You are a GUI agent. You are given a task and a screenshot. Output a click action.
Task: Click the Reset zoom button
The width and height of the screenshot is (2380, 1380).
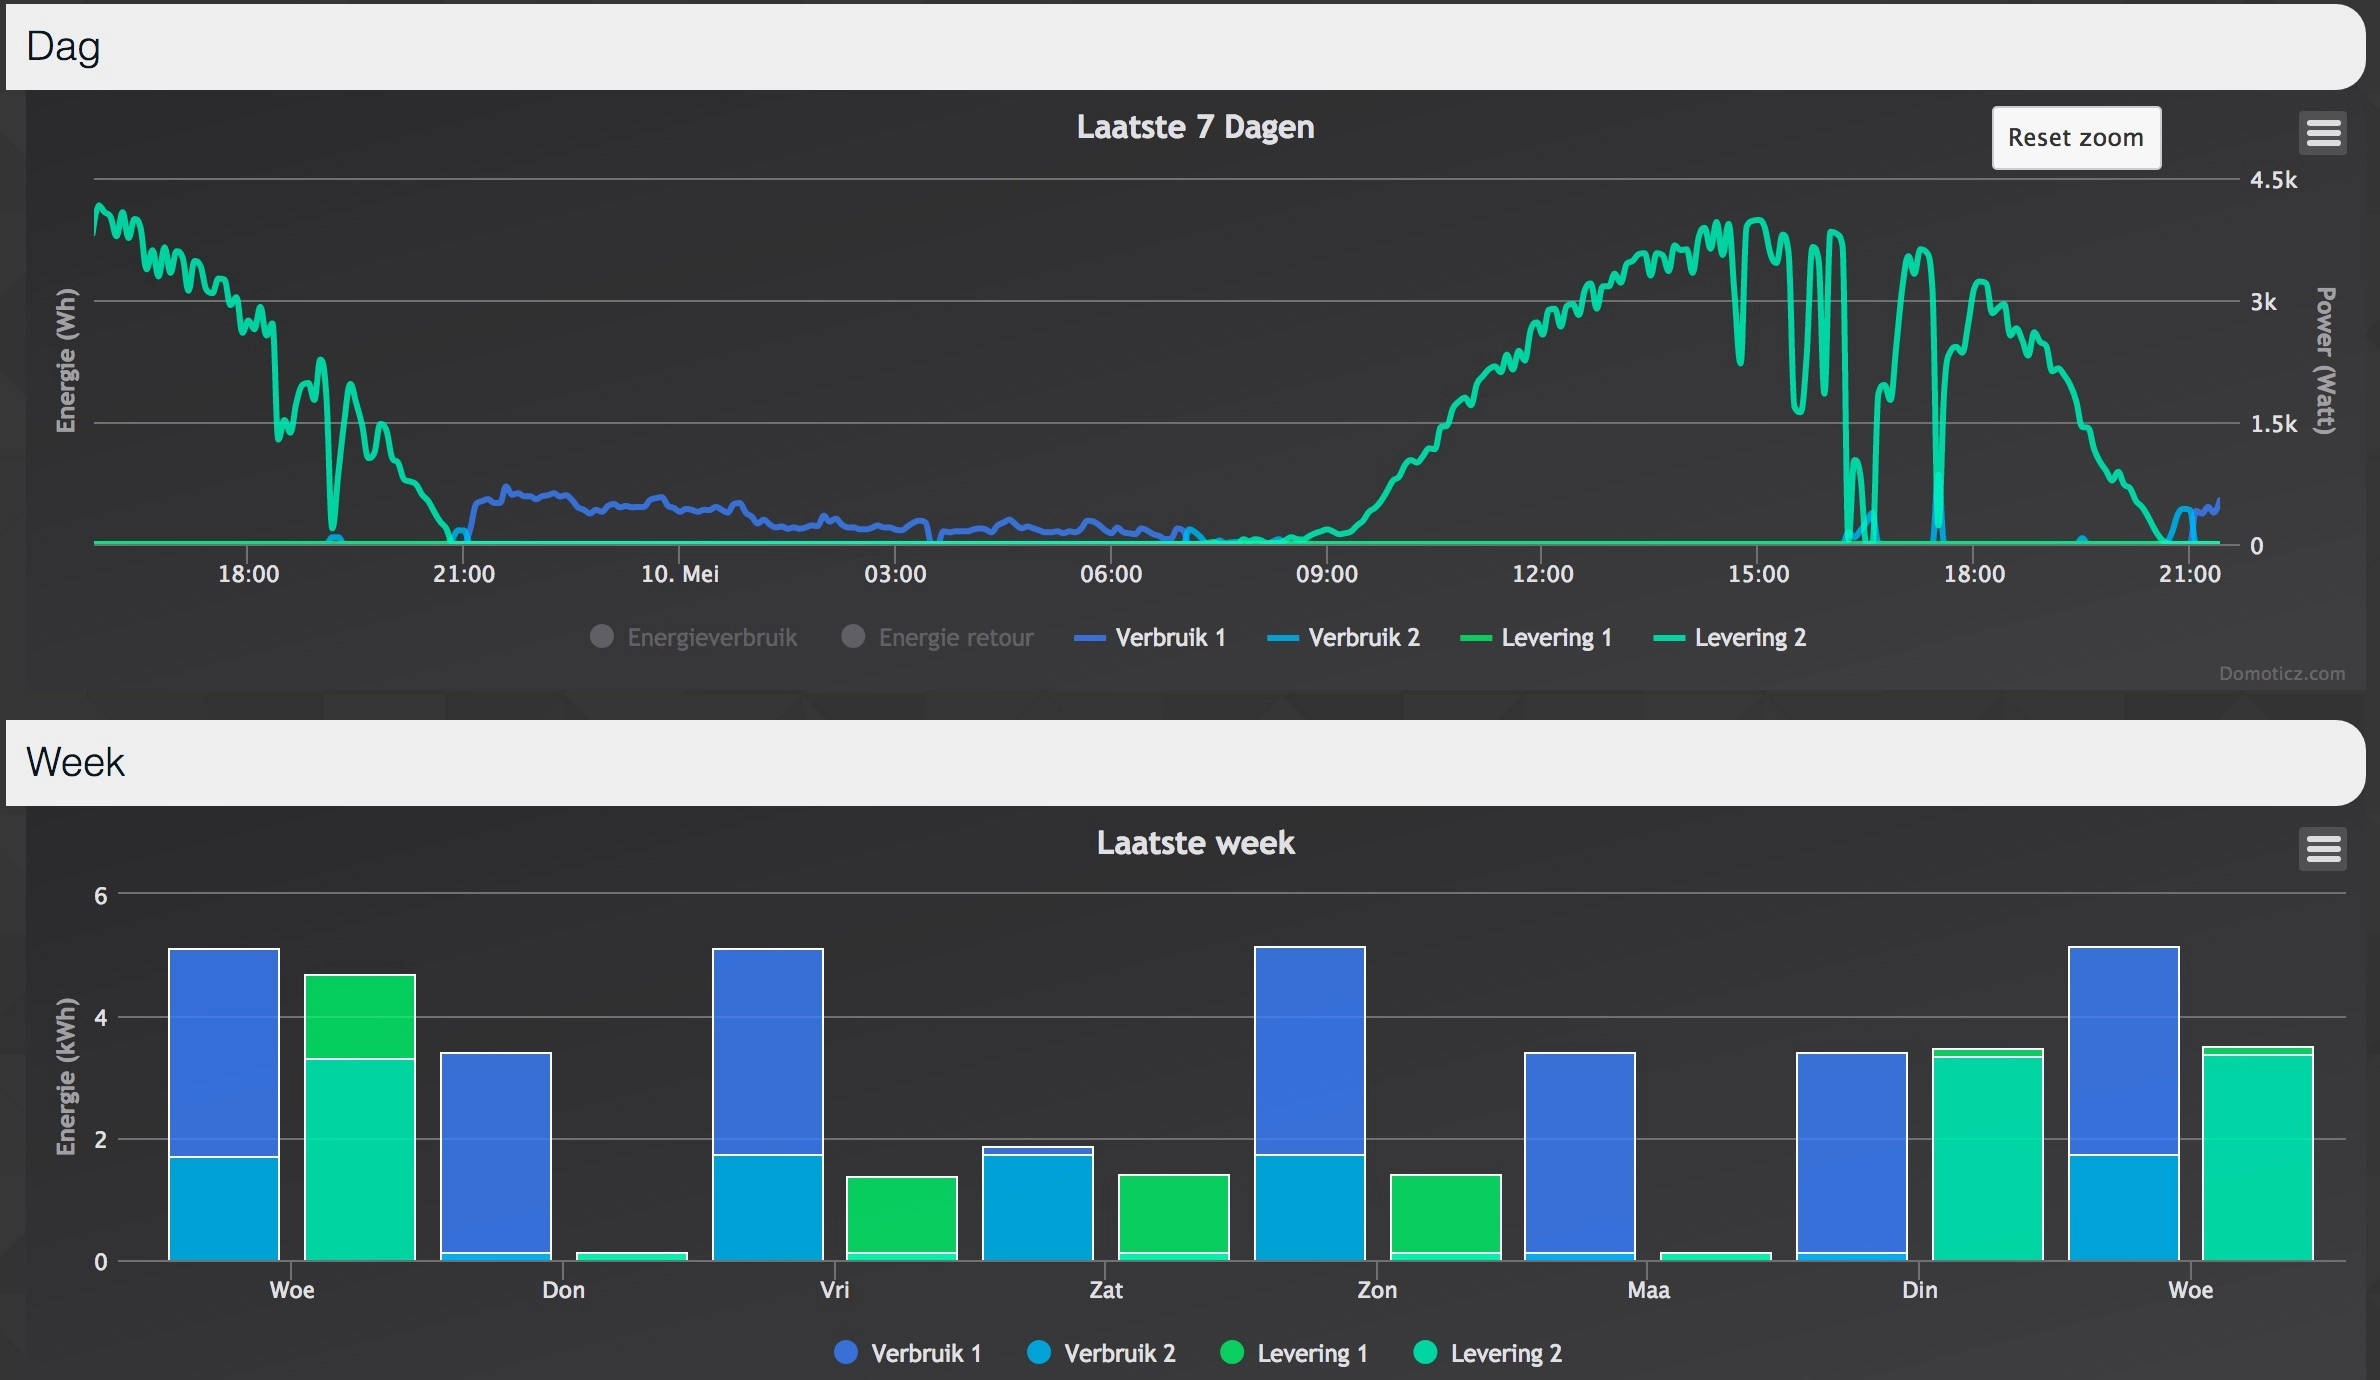click(2075, 138)
